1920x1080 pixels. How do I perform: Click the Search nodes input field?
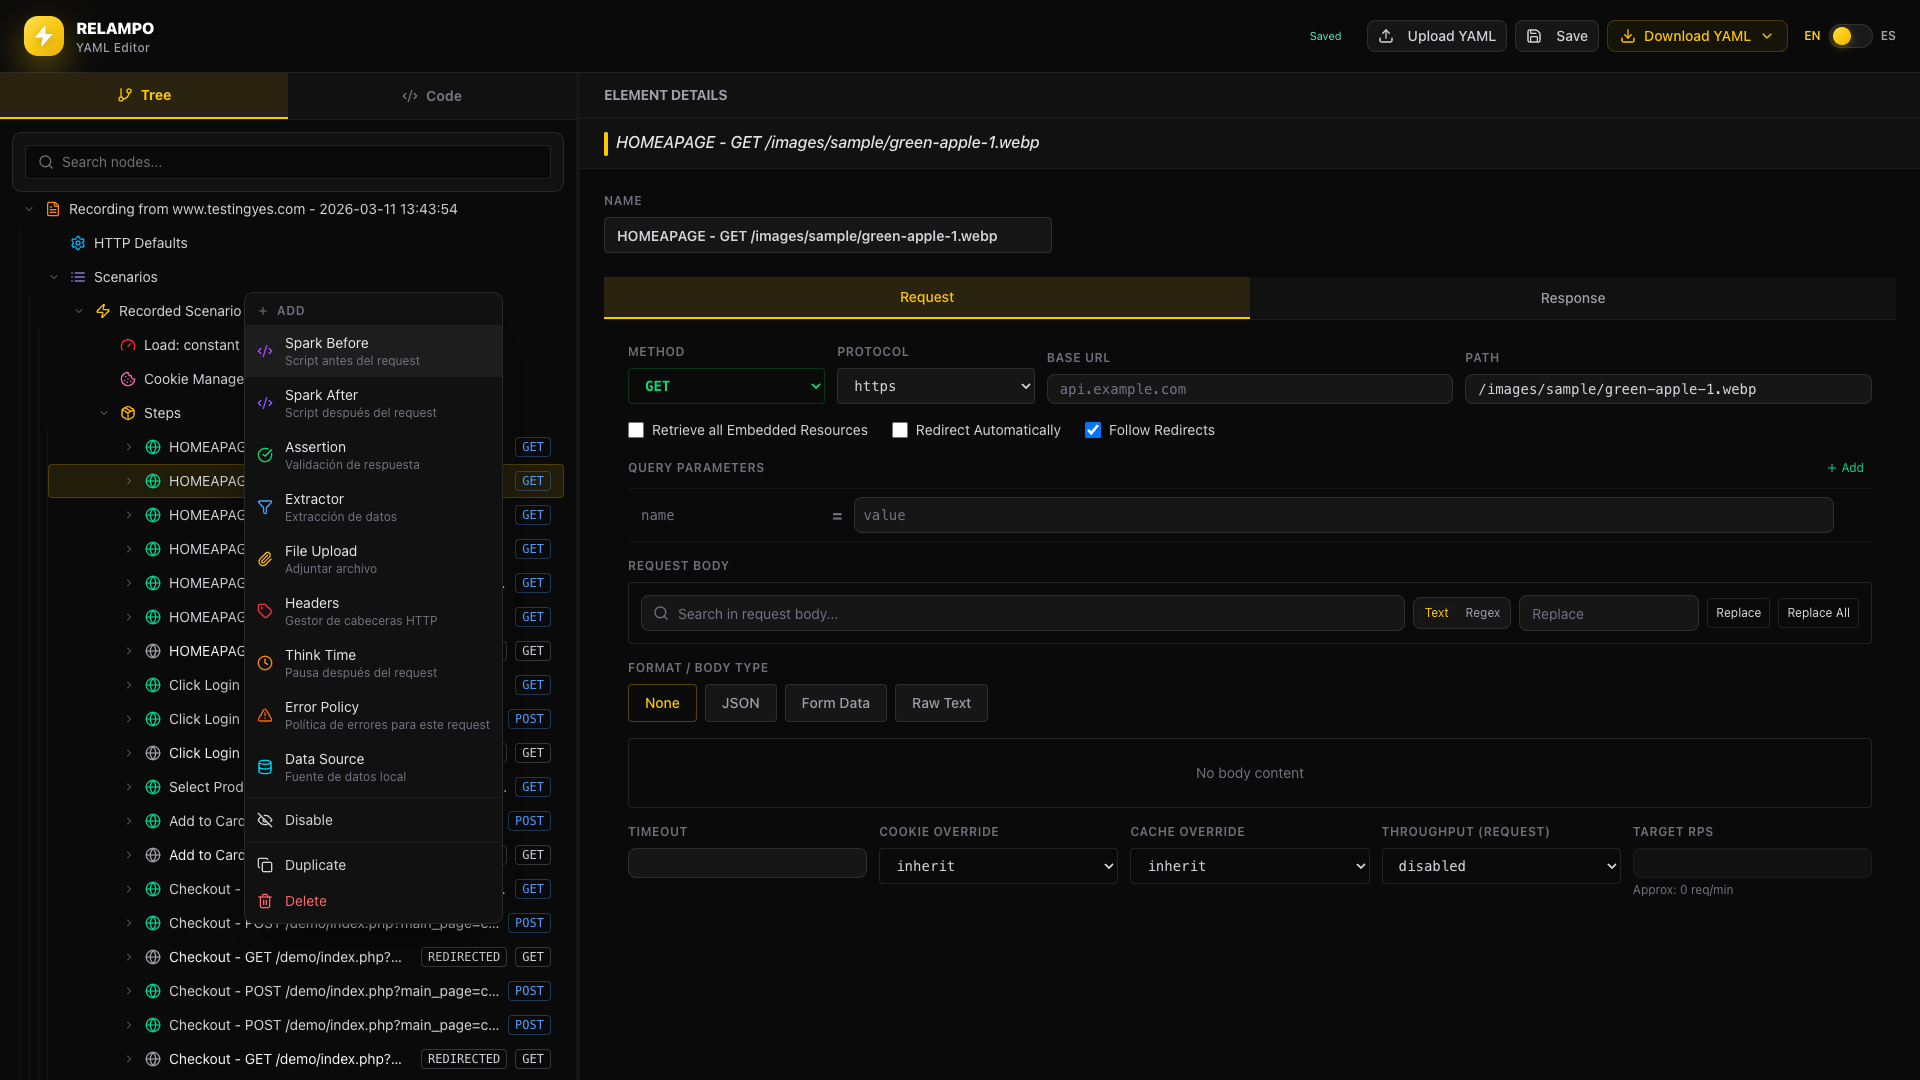tap(288, 161)
